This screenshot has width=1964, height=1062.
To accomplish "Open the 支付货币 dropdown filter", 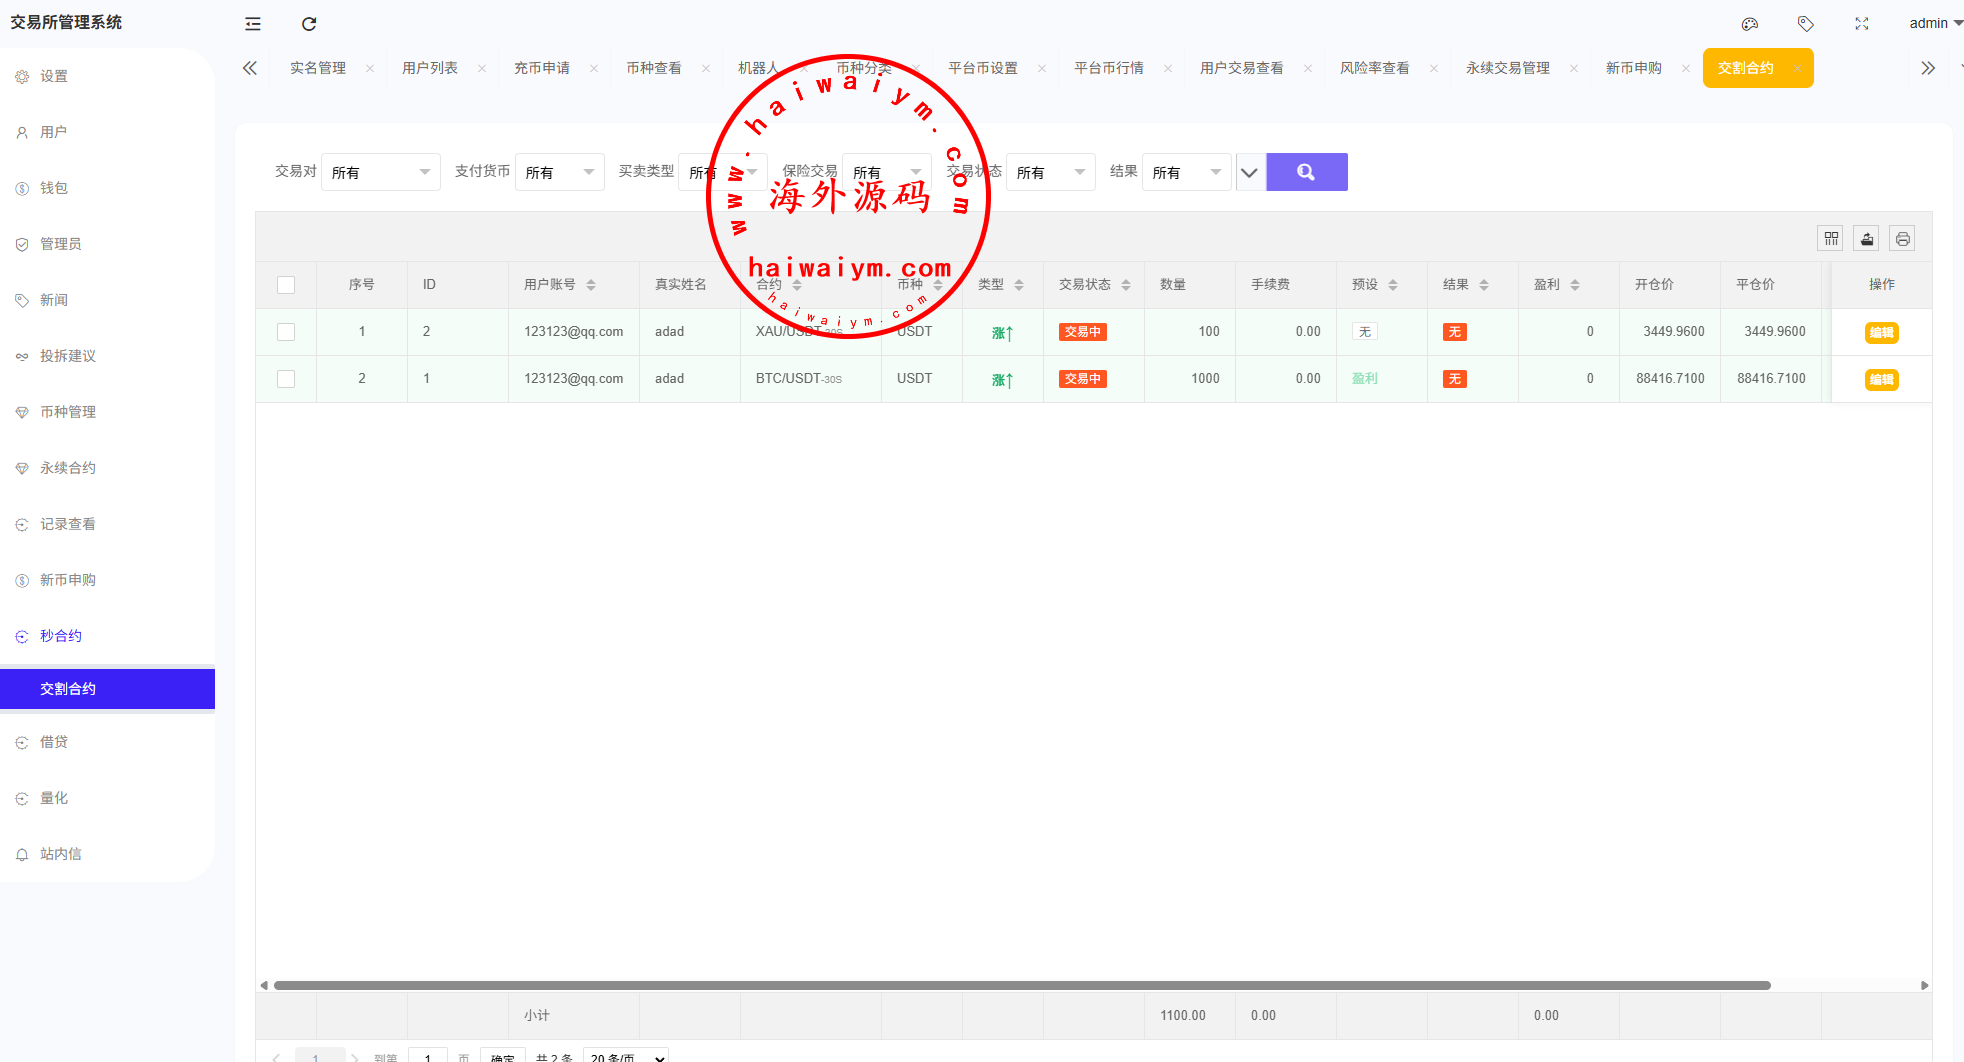I will tap(559, 173).
